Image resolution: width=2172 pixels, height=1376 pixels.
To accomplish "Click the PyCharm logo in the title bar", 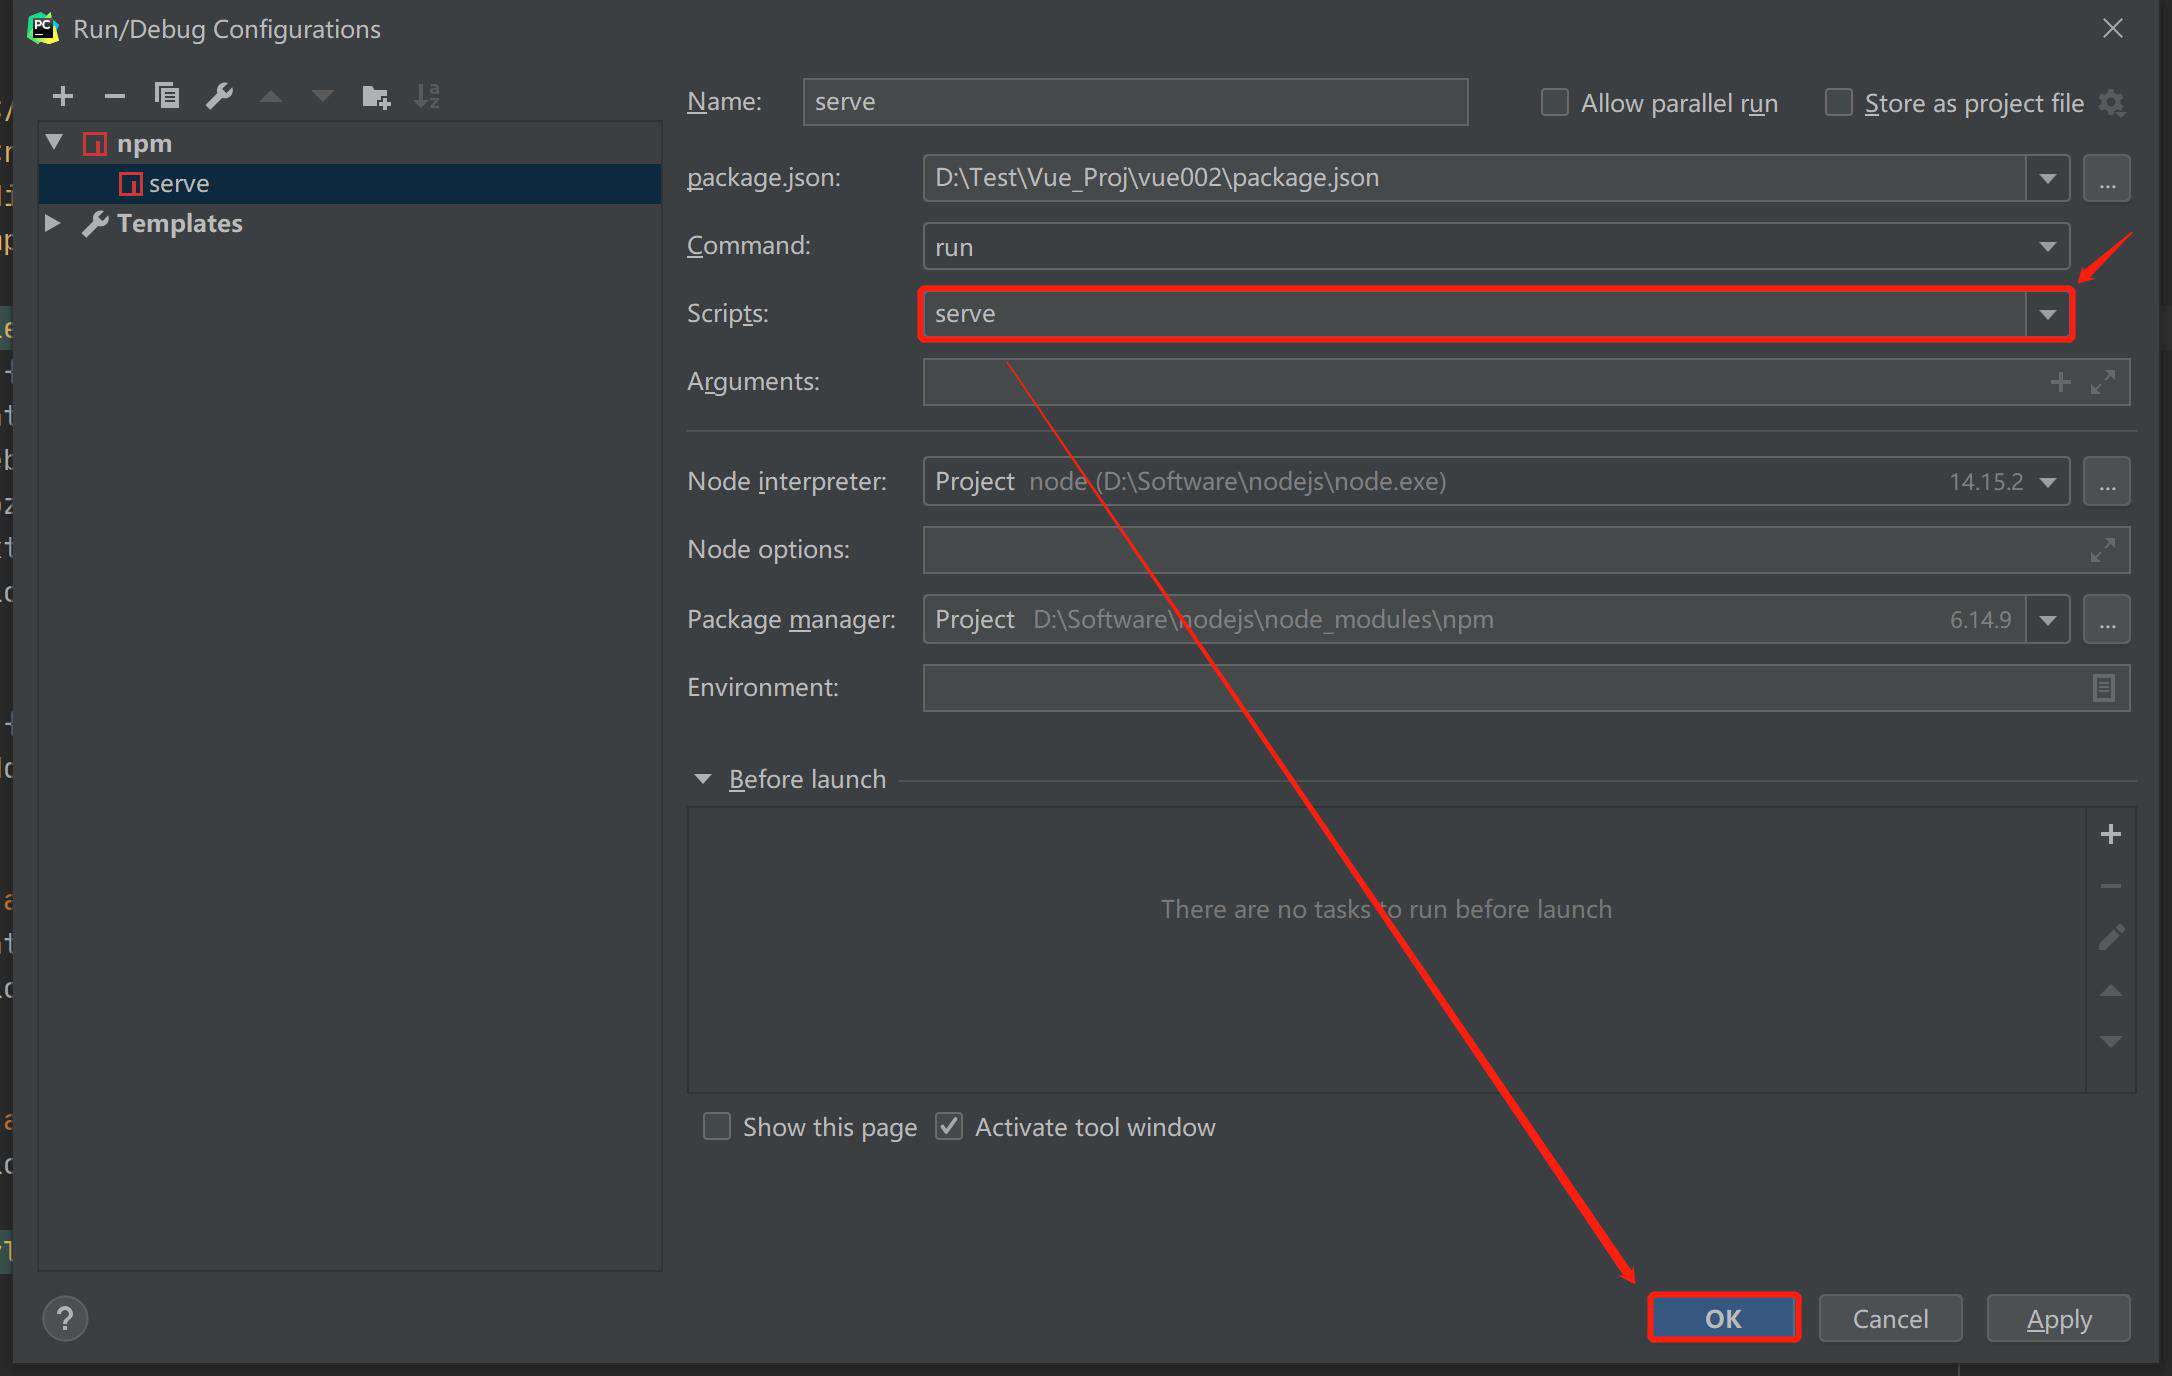I will pyautogui.click(x=42, y=28).
